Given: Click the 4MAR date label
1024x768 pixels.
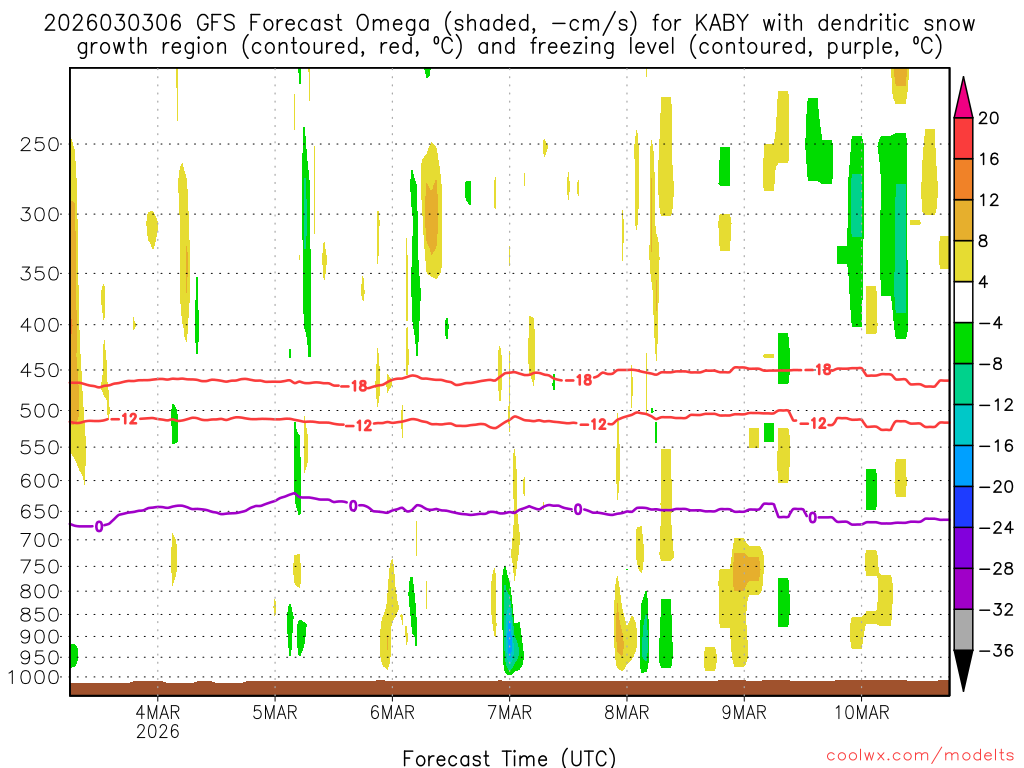Looking at the screenshot, I should 157,712.
